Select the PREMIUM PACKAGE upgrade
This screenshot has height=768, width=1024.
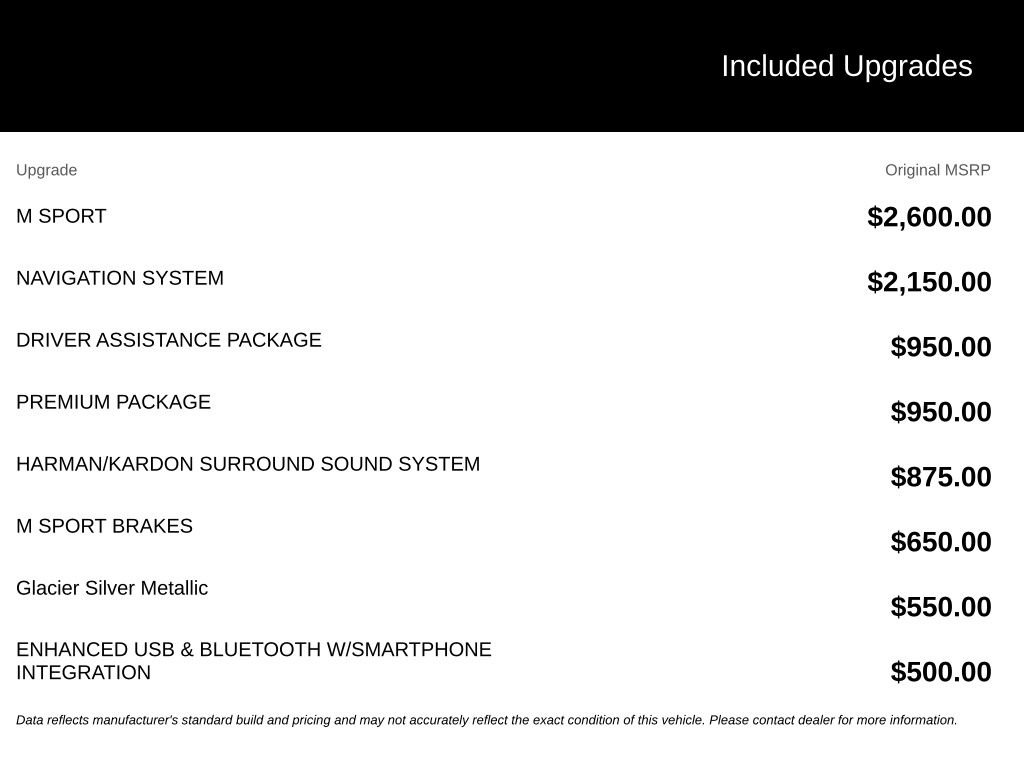[x=114, y=402]
